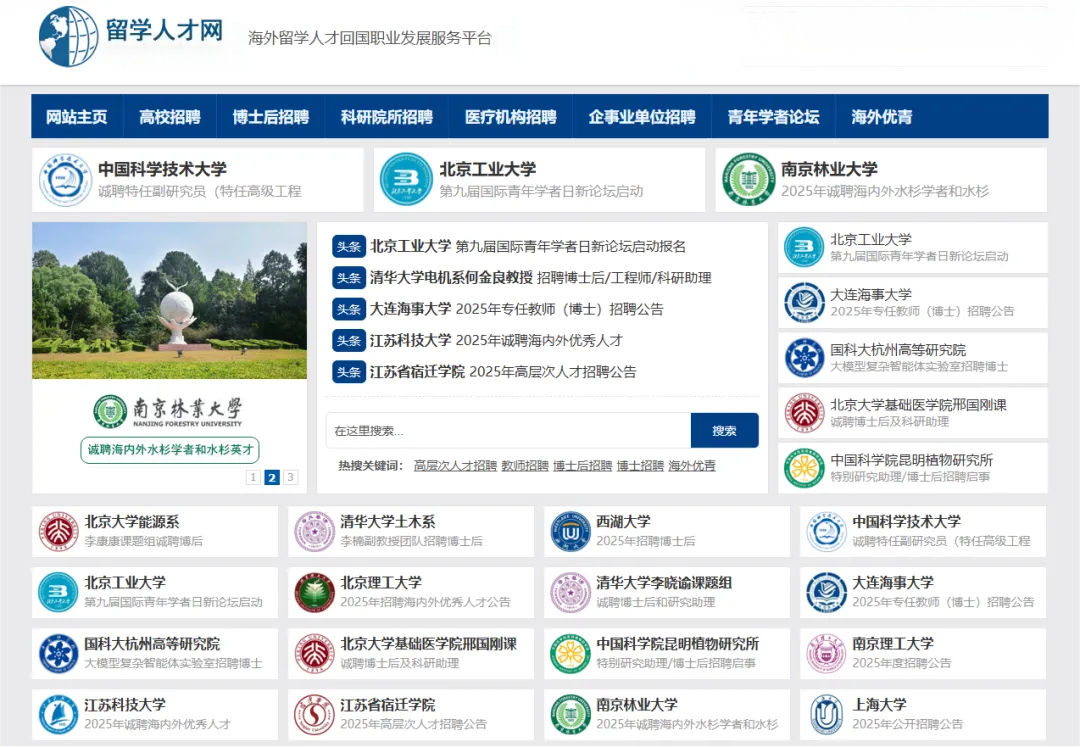Screen dimensions: 1080x747
Task: Click the 中国科学技术大学 school emblem
Action: coord(64,180)
